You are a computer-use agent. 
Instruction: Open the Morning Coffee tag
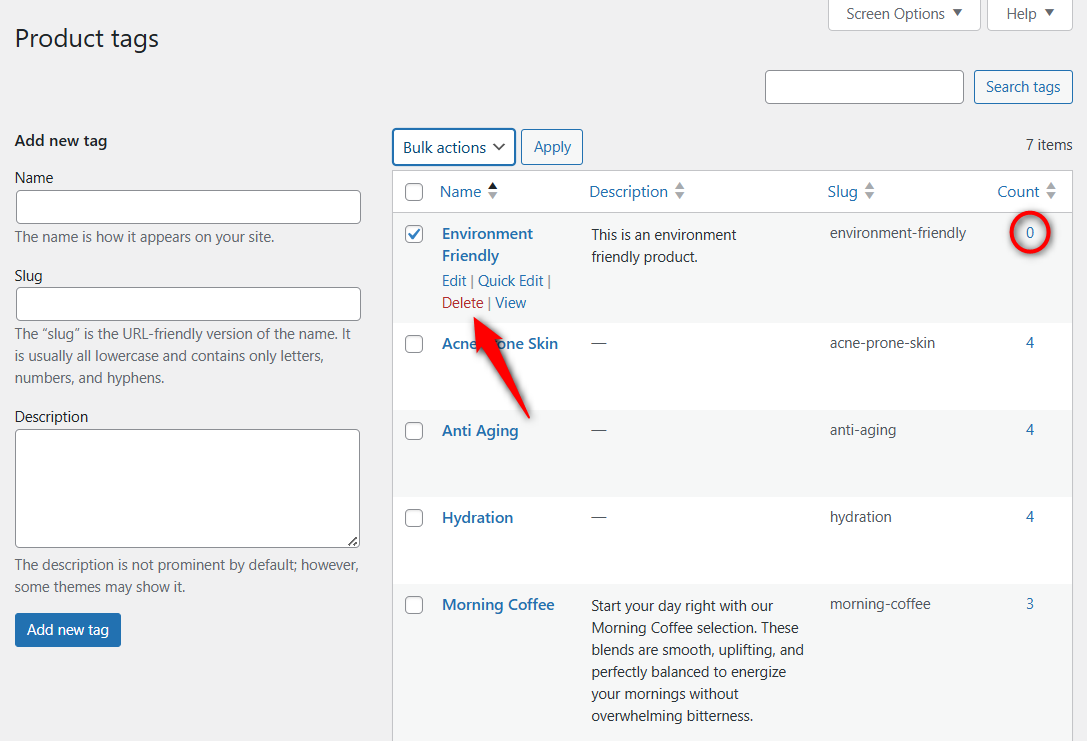tap(498, 604)
